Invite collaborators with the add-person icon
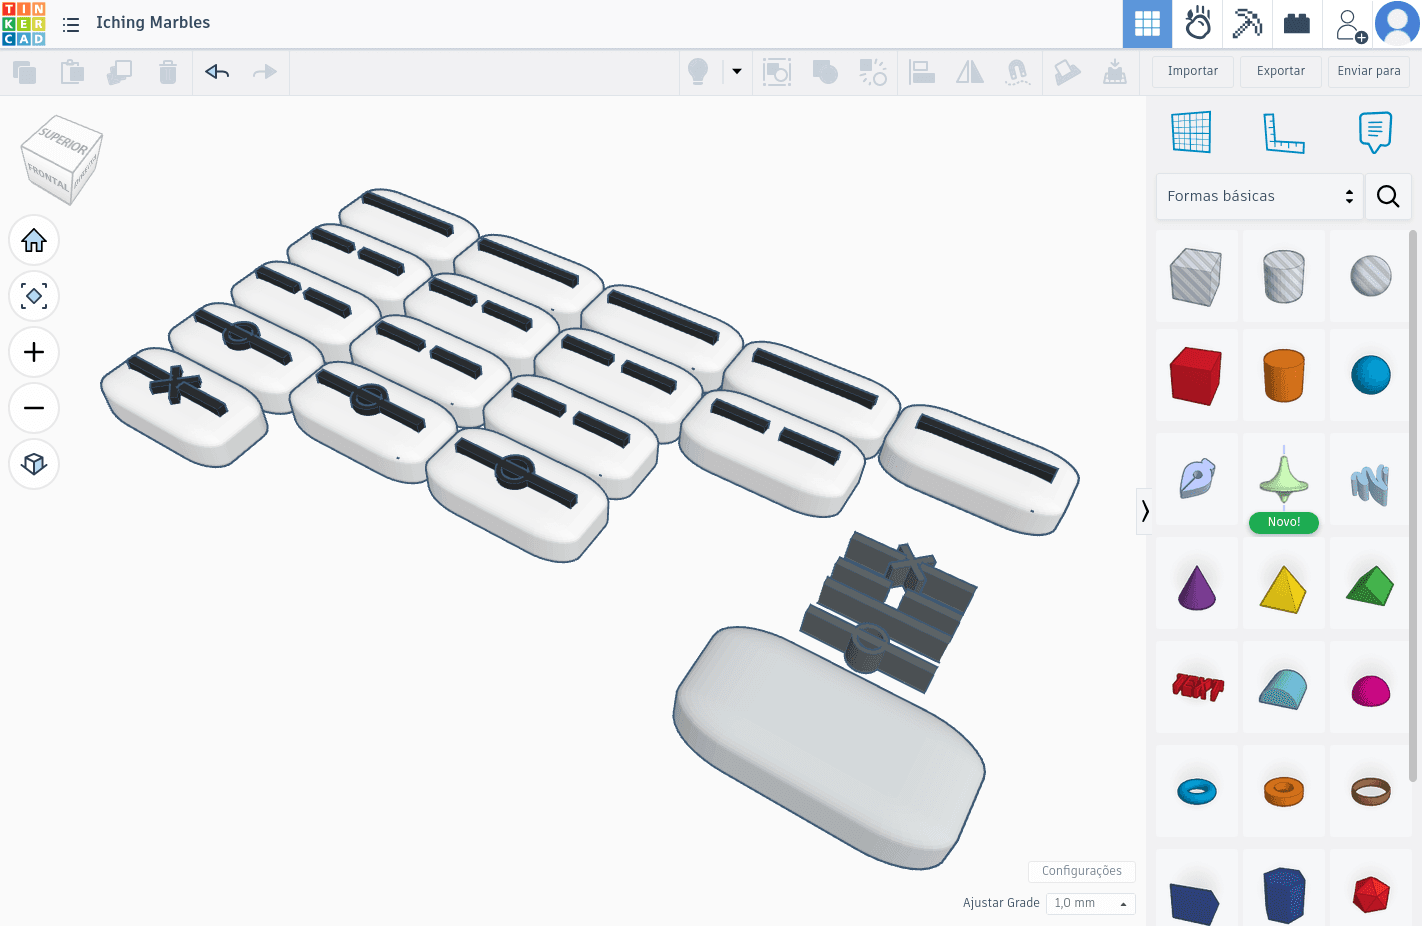The width and height of the screenshot is (1422, 926). click(1350, 25)
